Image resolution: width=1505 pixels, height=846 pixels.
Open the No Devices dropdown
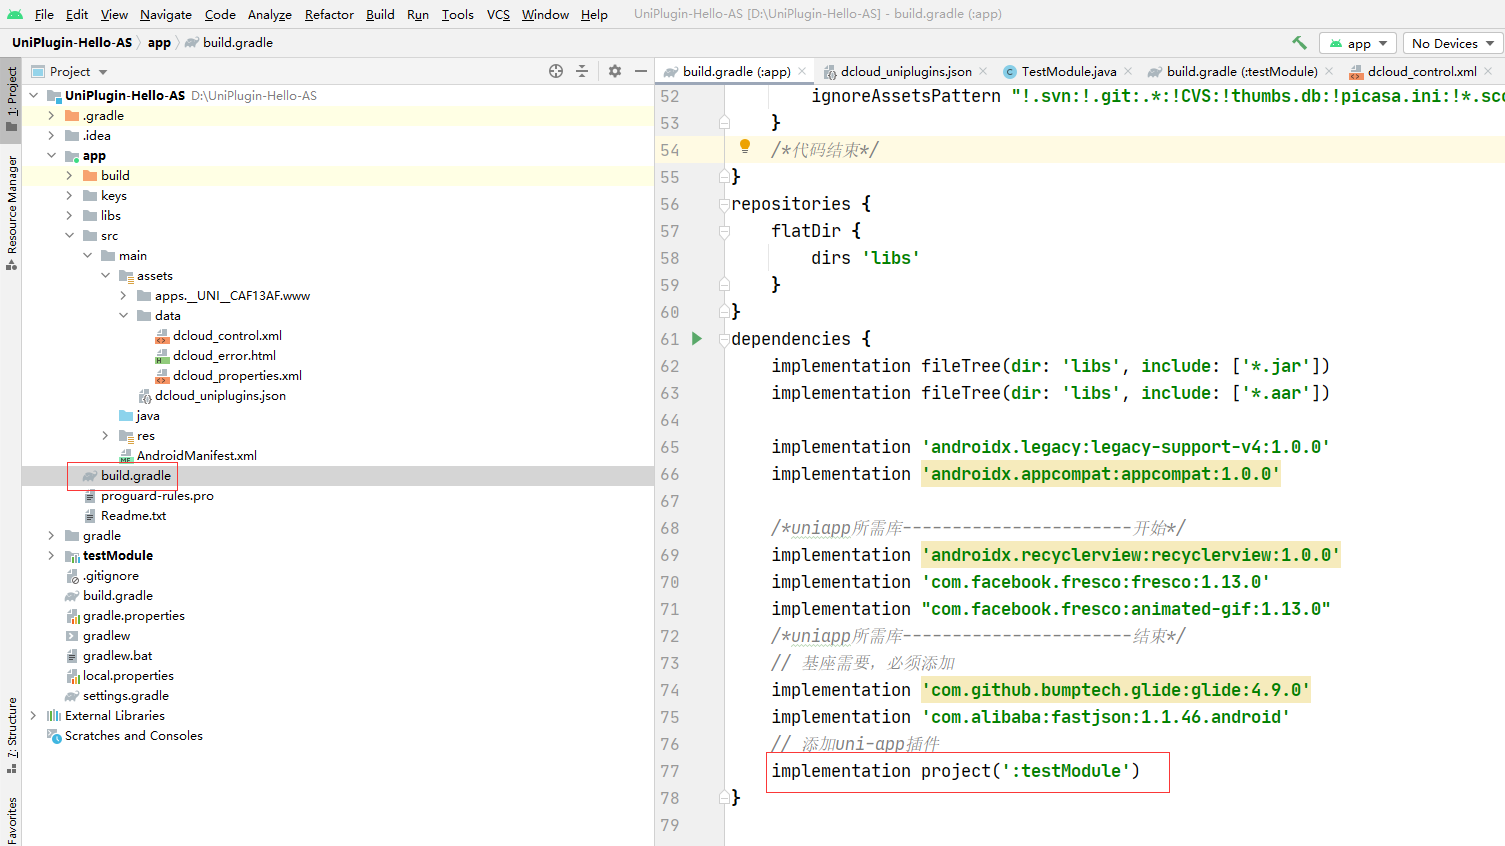tap(1452, 43)
